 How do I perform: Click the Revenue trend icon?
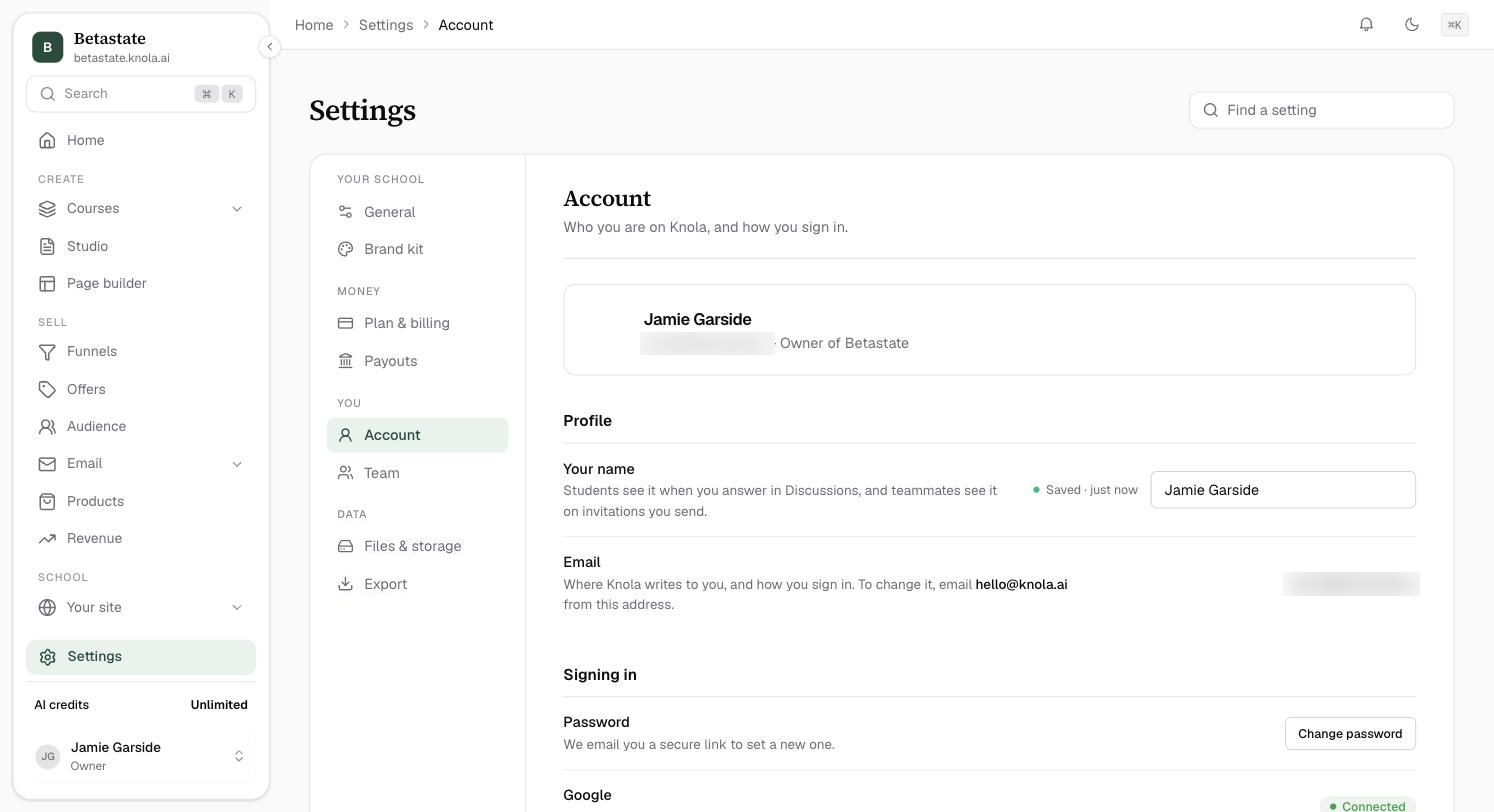coord(47,538)
